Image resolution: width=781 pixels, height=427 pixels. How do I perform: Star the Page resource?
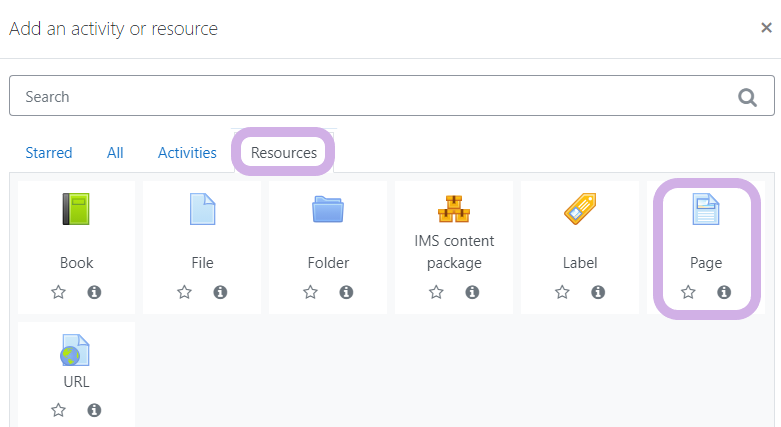coord(688,292)
